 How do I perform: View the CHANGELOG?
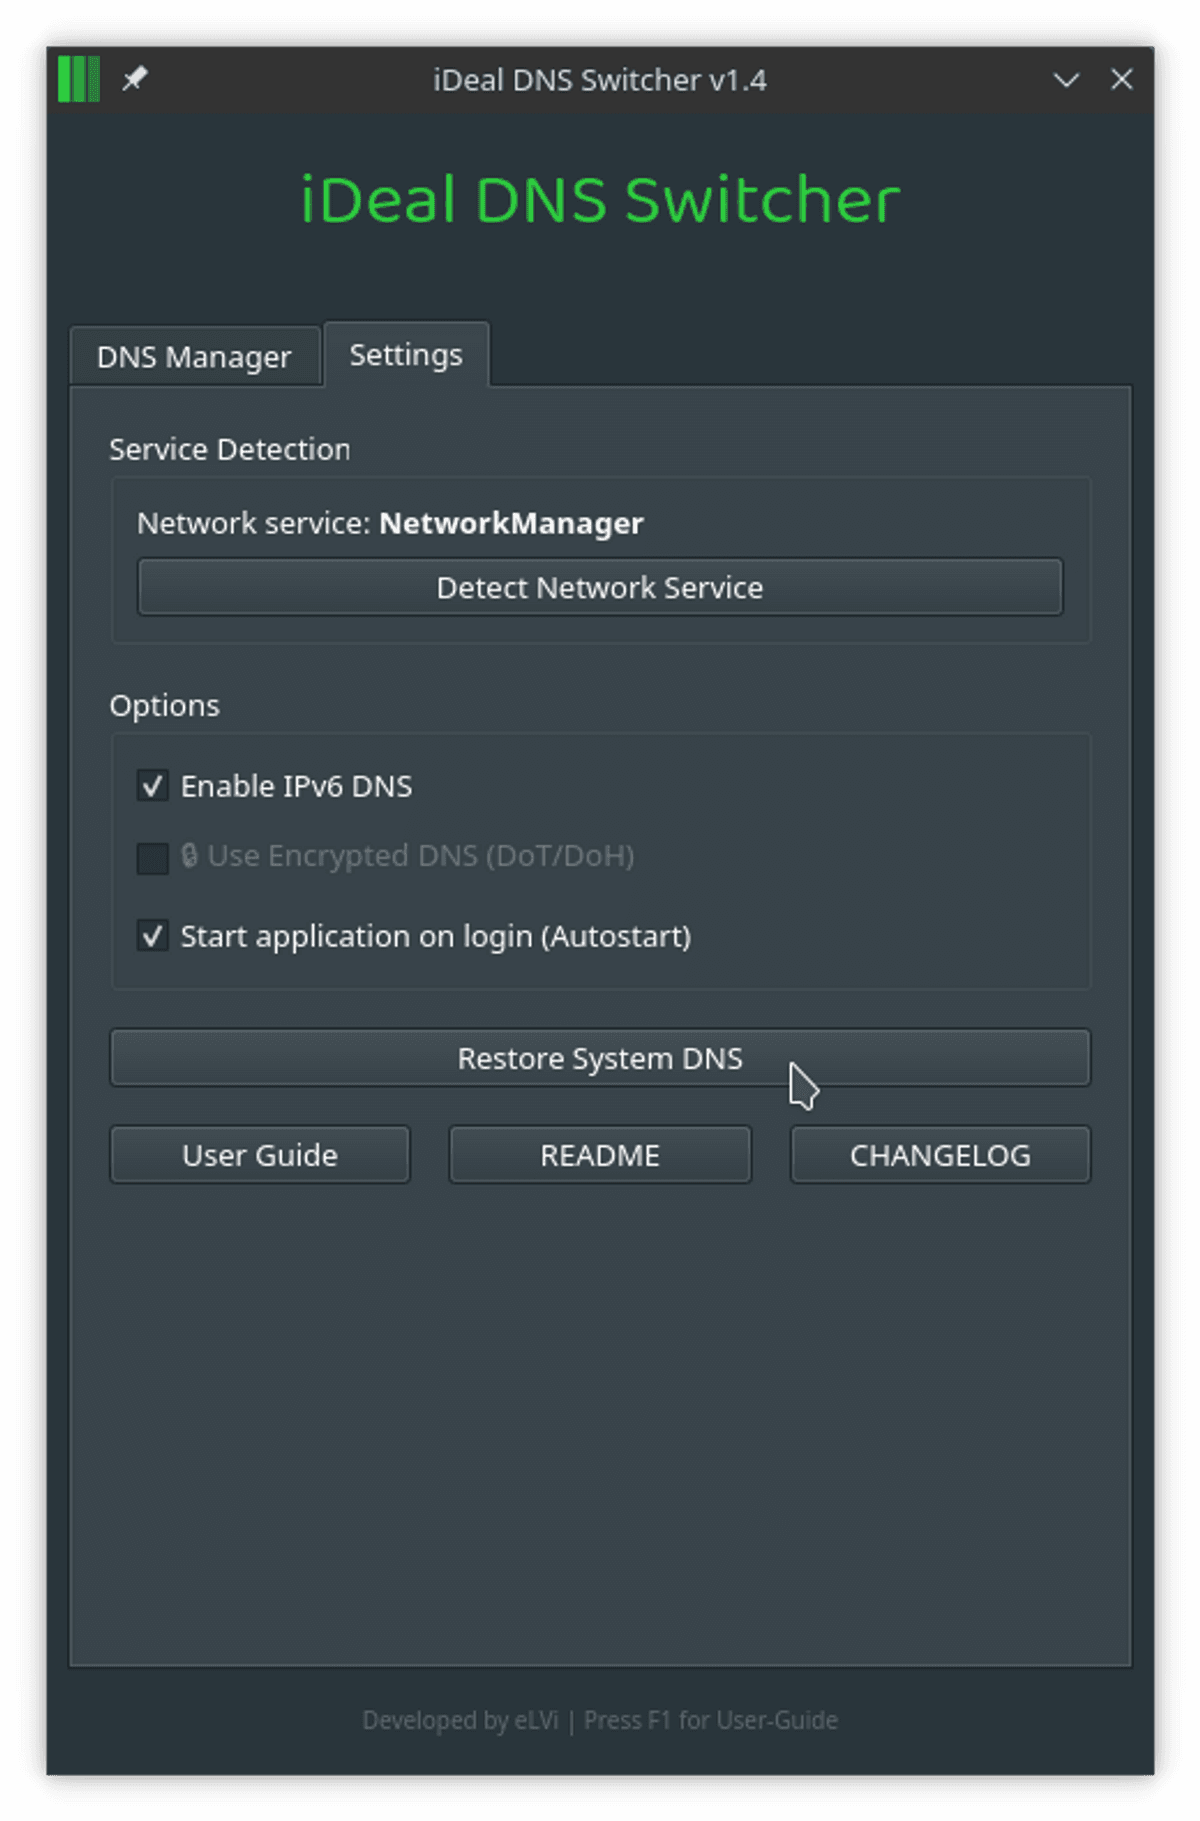[940, 1155]
